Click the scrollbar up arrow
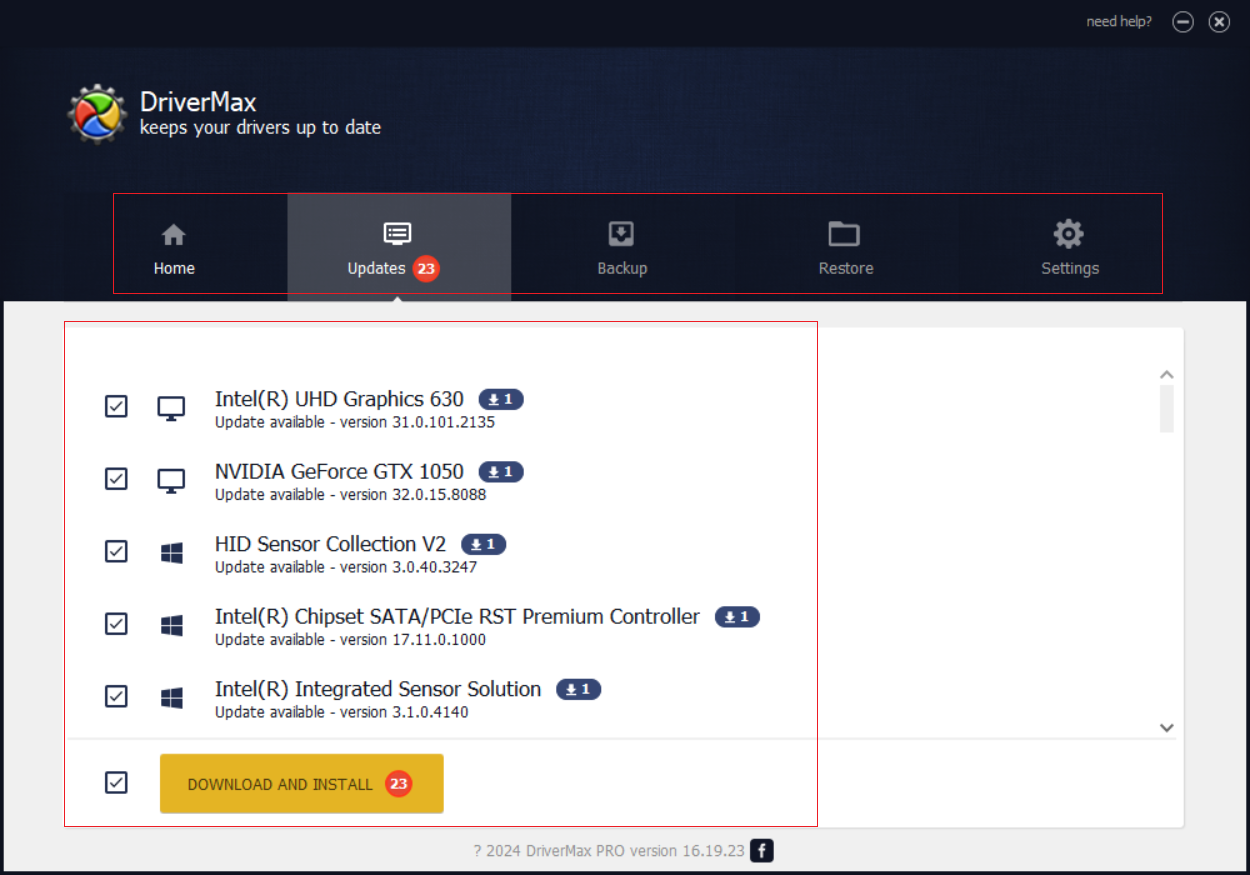The width and height of the screenshot is (1250, 875). tap(1166, 375)
